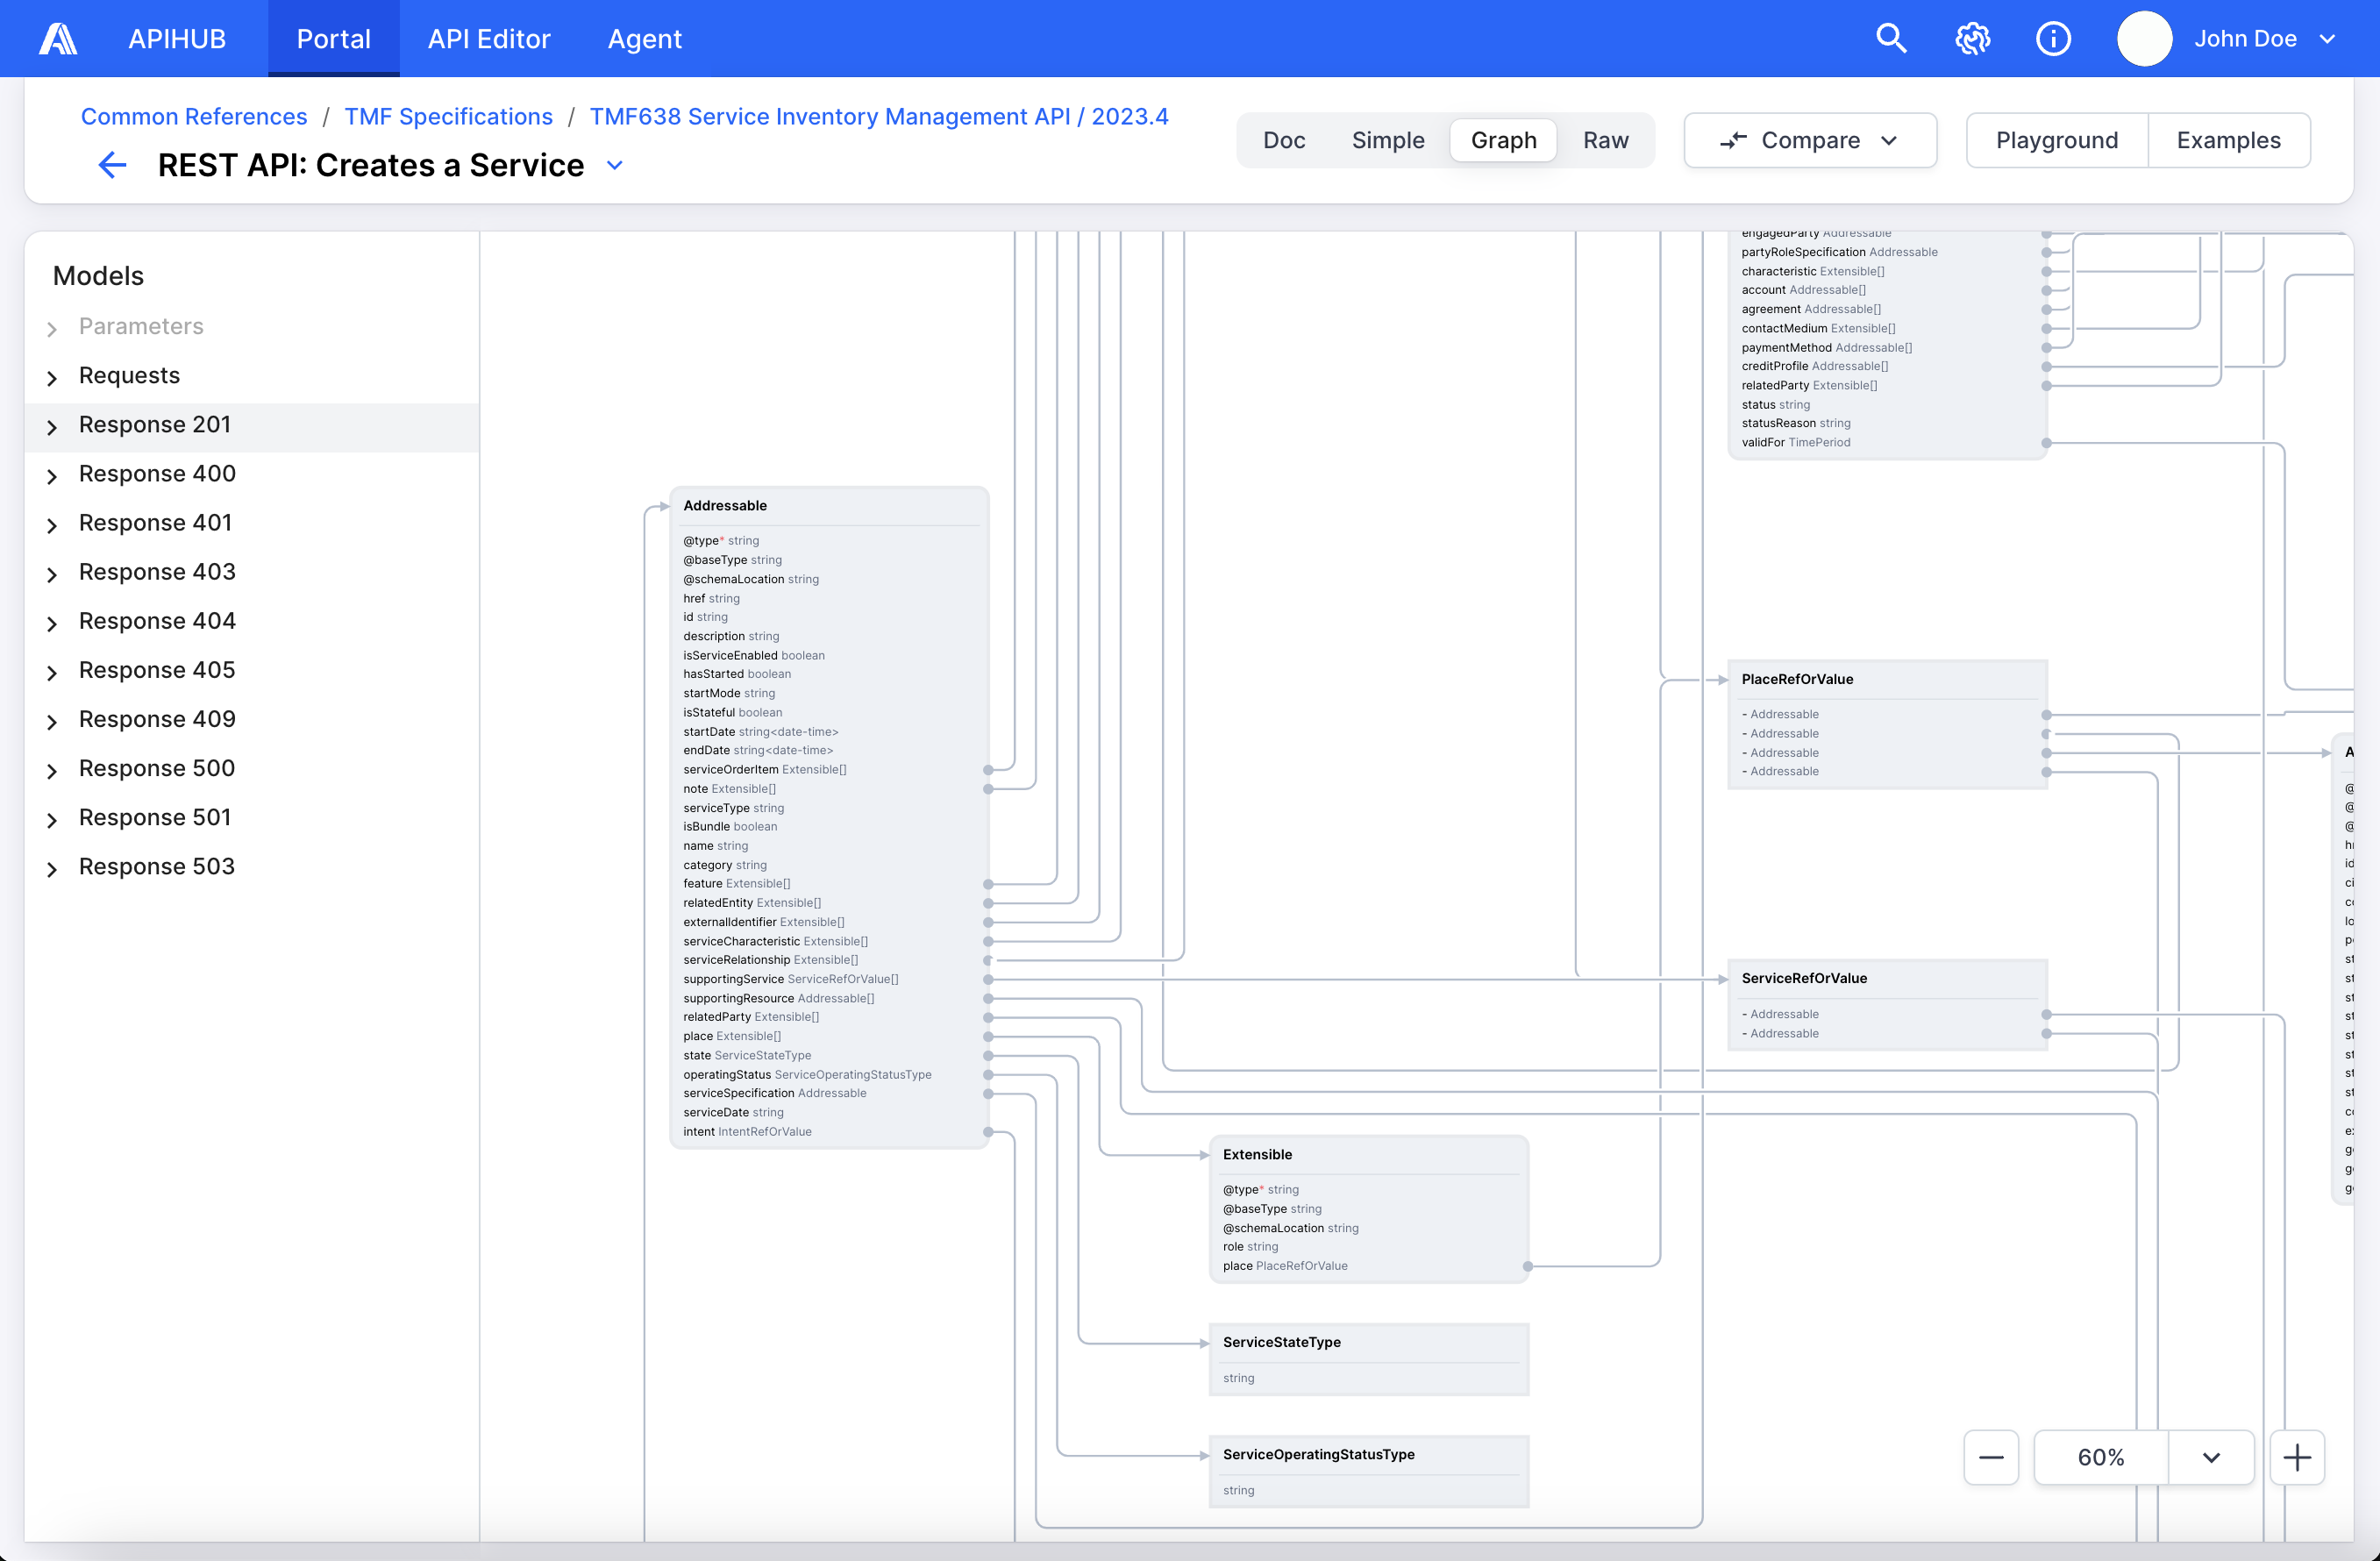Click the isServiceEnabled boolean row
Screen dimensions: 2380x1561
click(829, 656)
